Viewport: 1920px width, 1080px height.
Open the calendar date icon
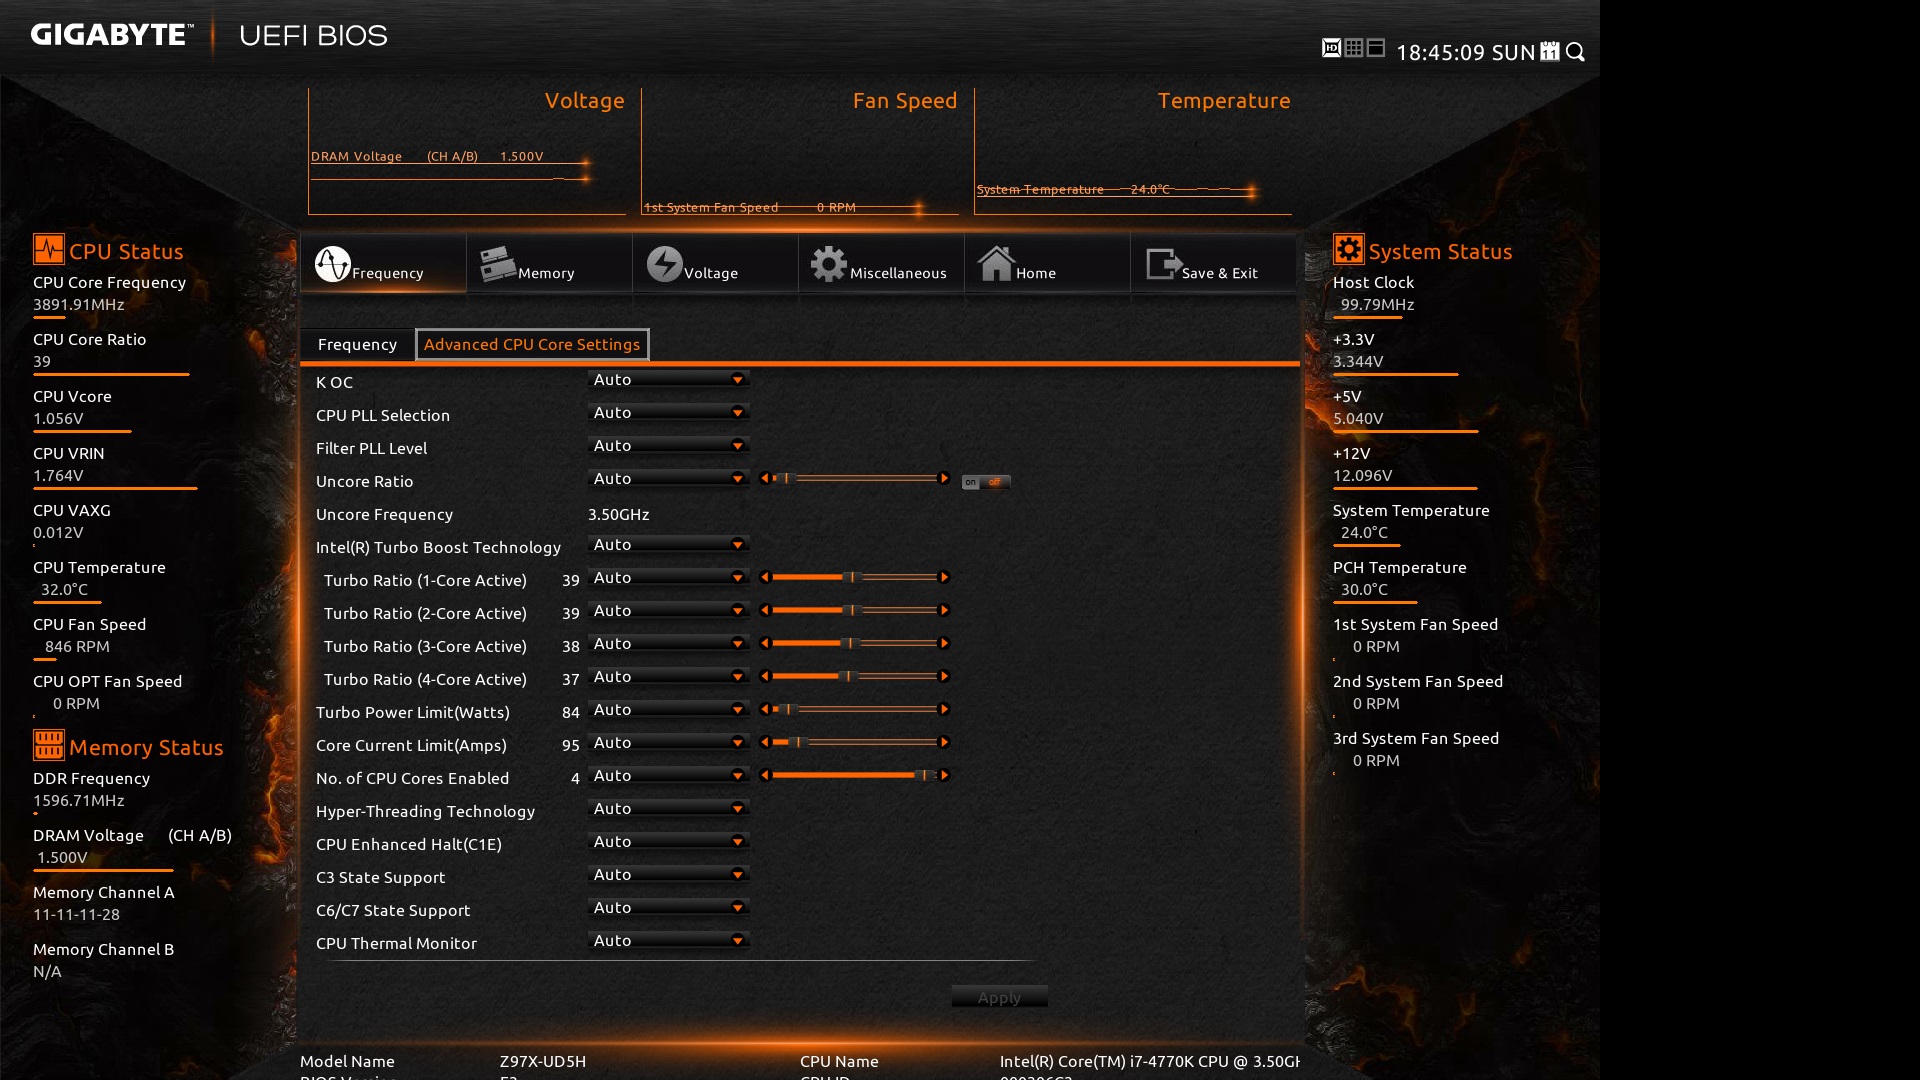(x=1550, y=51)
